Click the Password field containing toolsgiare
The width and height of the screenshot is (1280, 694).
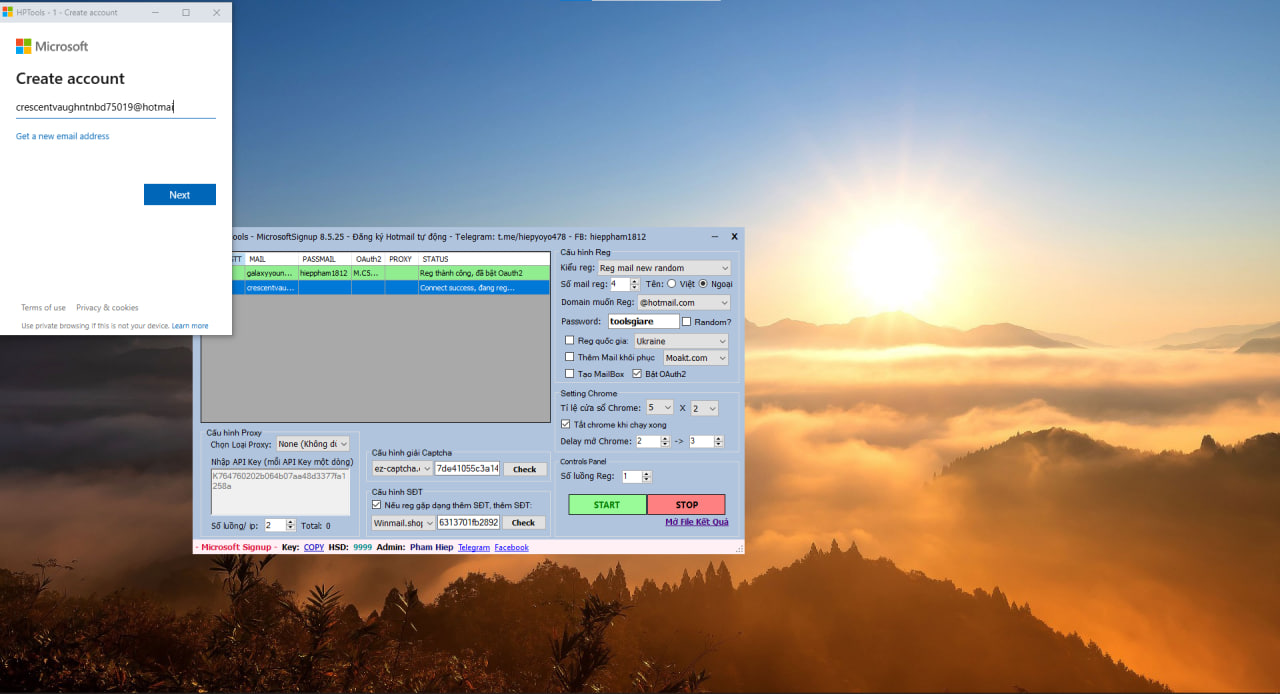pyautogui.click(x=643, y=322)
